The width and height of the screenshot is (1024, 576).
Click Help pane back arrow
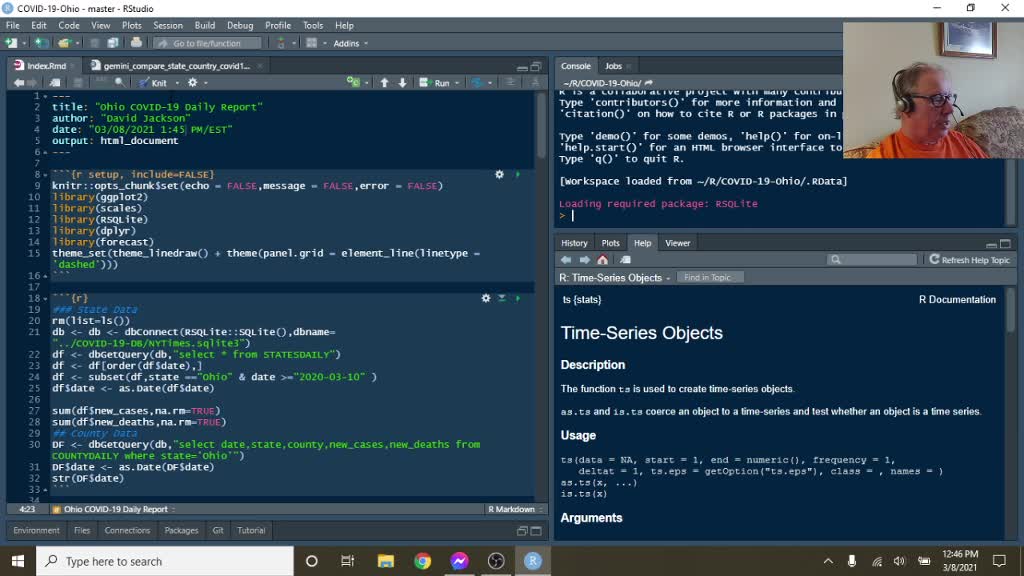(x=566, y=260)
